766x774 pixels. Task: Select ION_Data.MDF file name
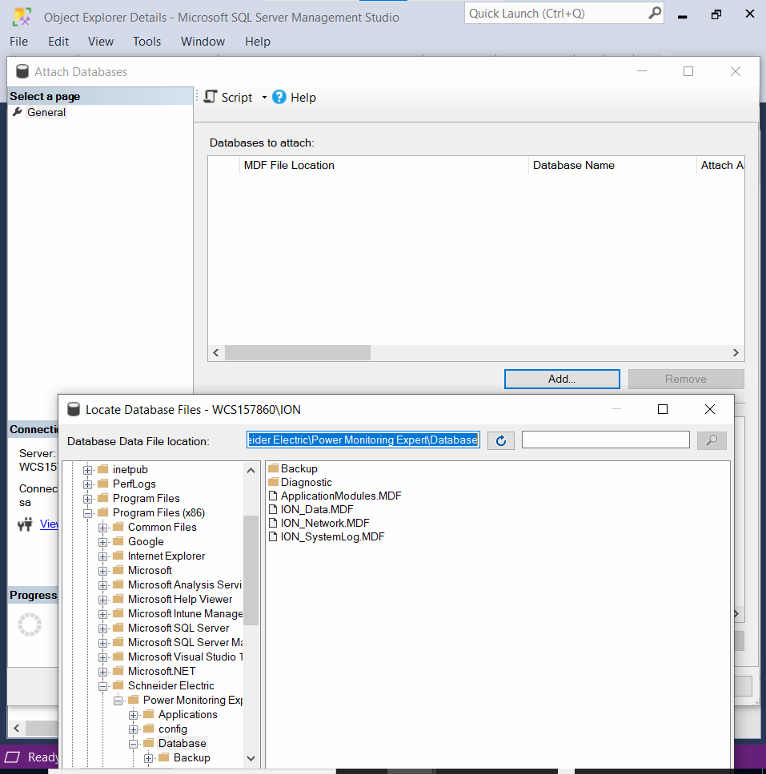pyautogui.click(x=317, y=509)
